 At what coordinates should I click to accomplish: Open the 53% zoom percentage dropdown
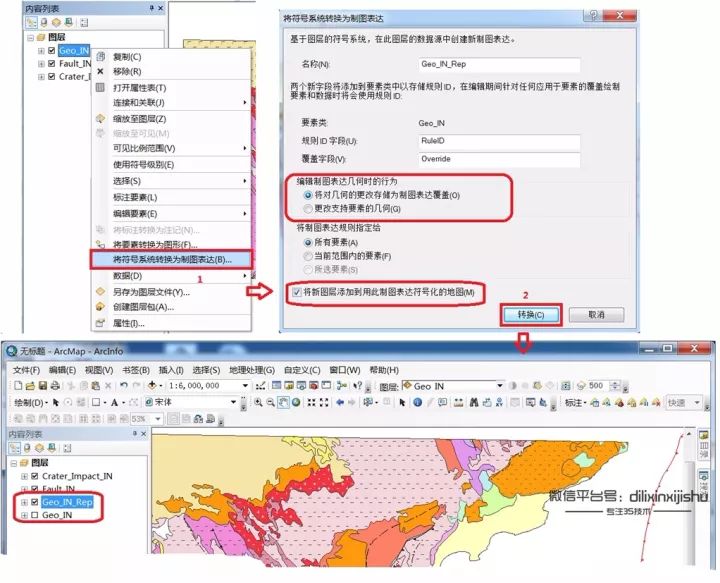tap(158, 419)
